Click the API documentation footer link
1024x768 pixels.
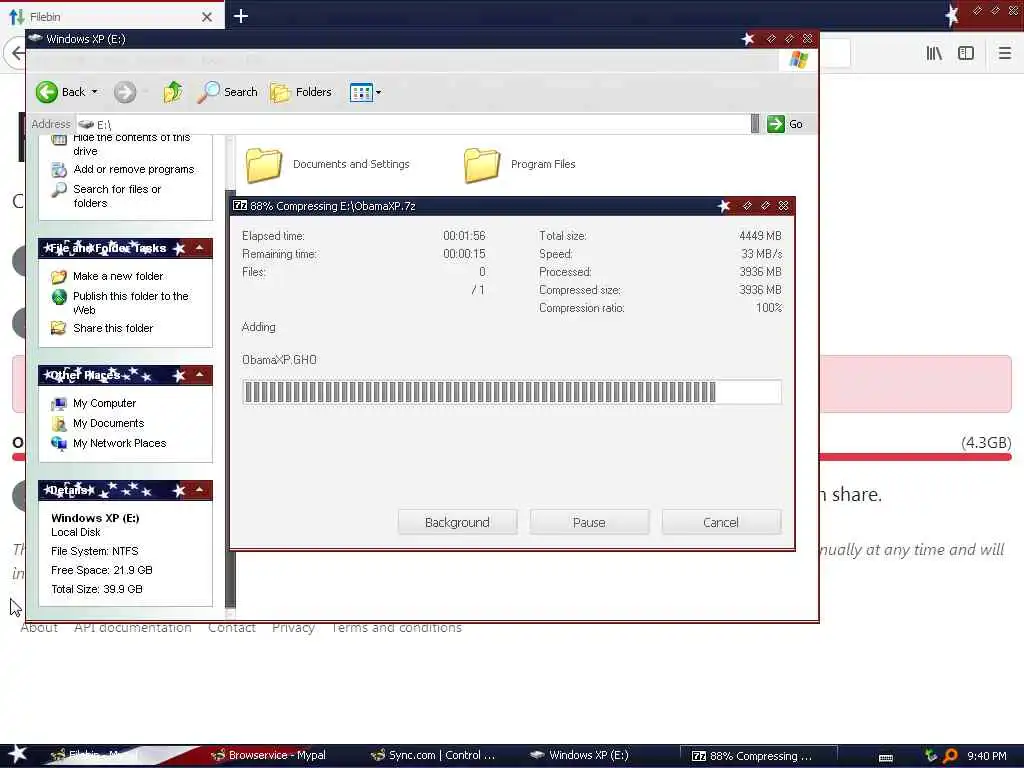click(133, 628)
